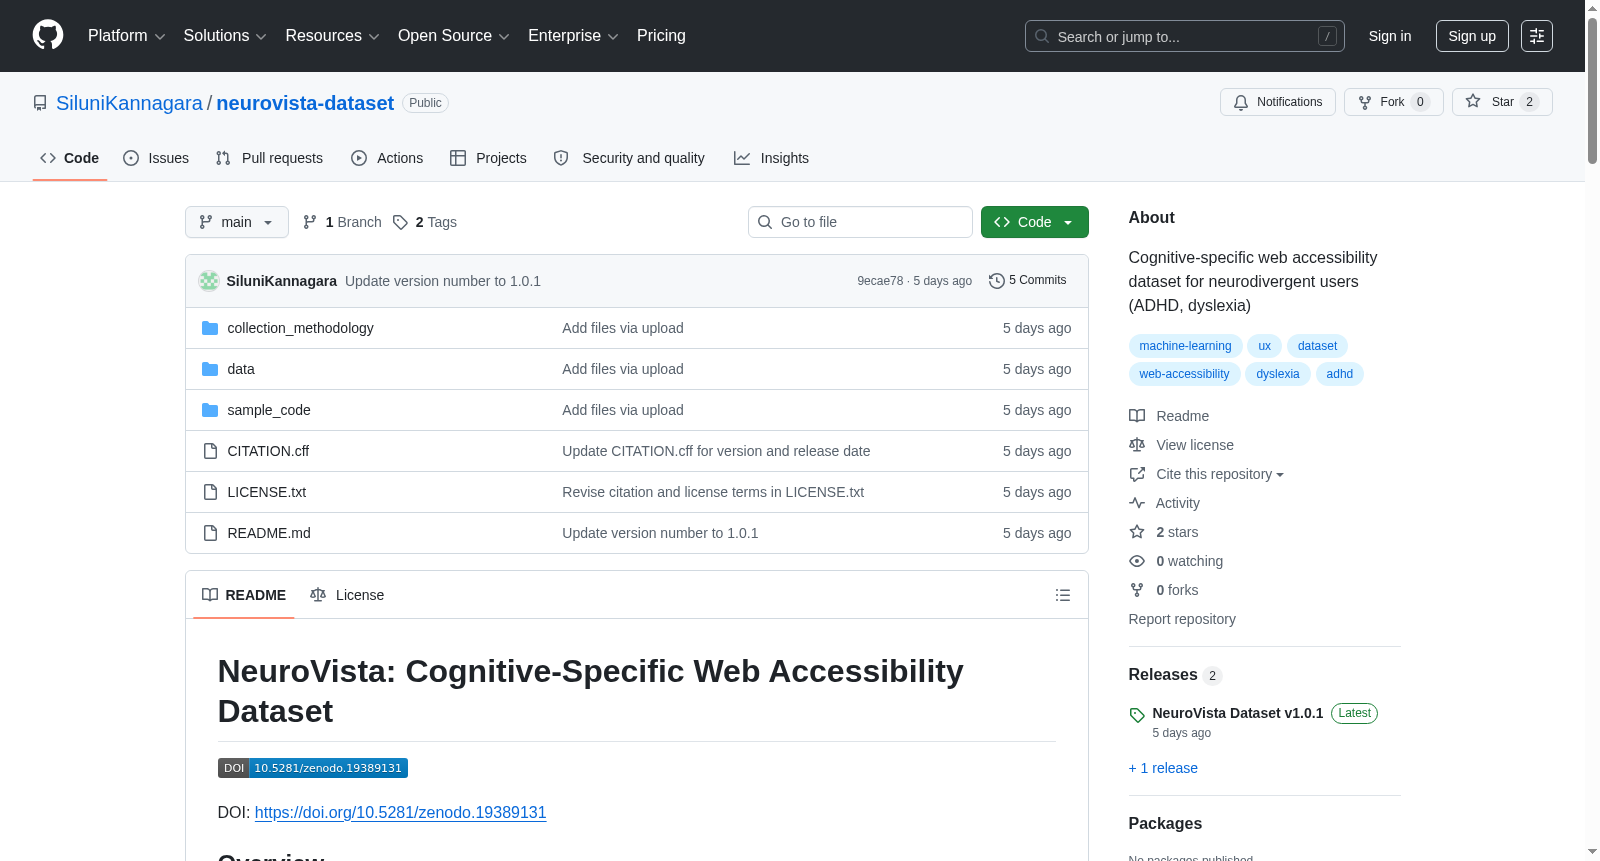Open the README.md file

coord(268,533)
